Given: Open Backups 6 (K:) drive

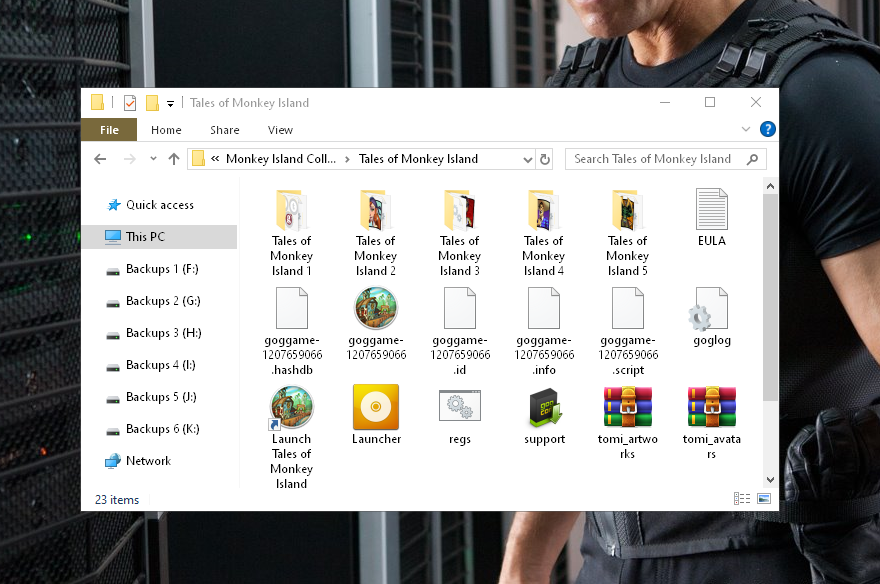Looking at the screenshot, I should (162, 429).
